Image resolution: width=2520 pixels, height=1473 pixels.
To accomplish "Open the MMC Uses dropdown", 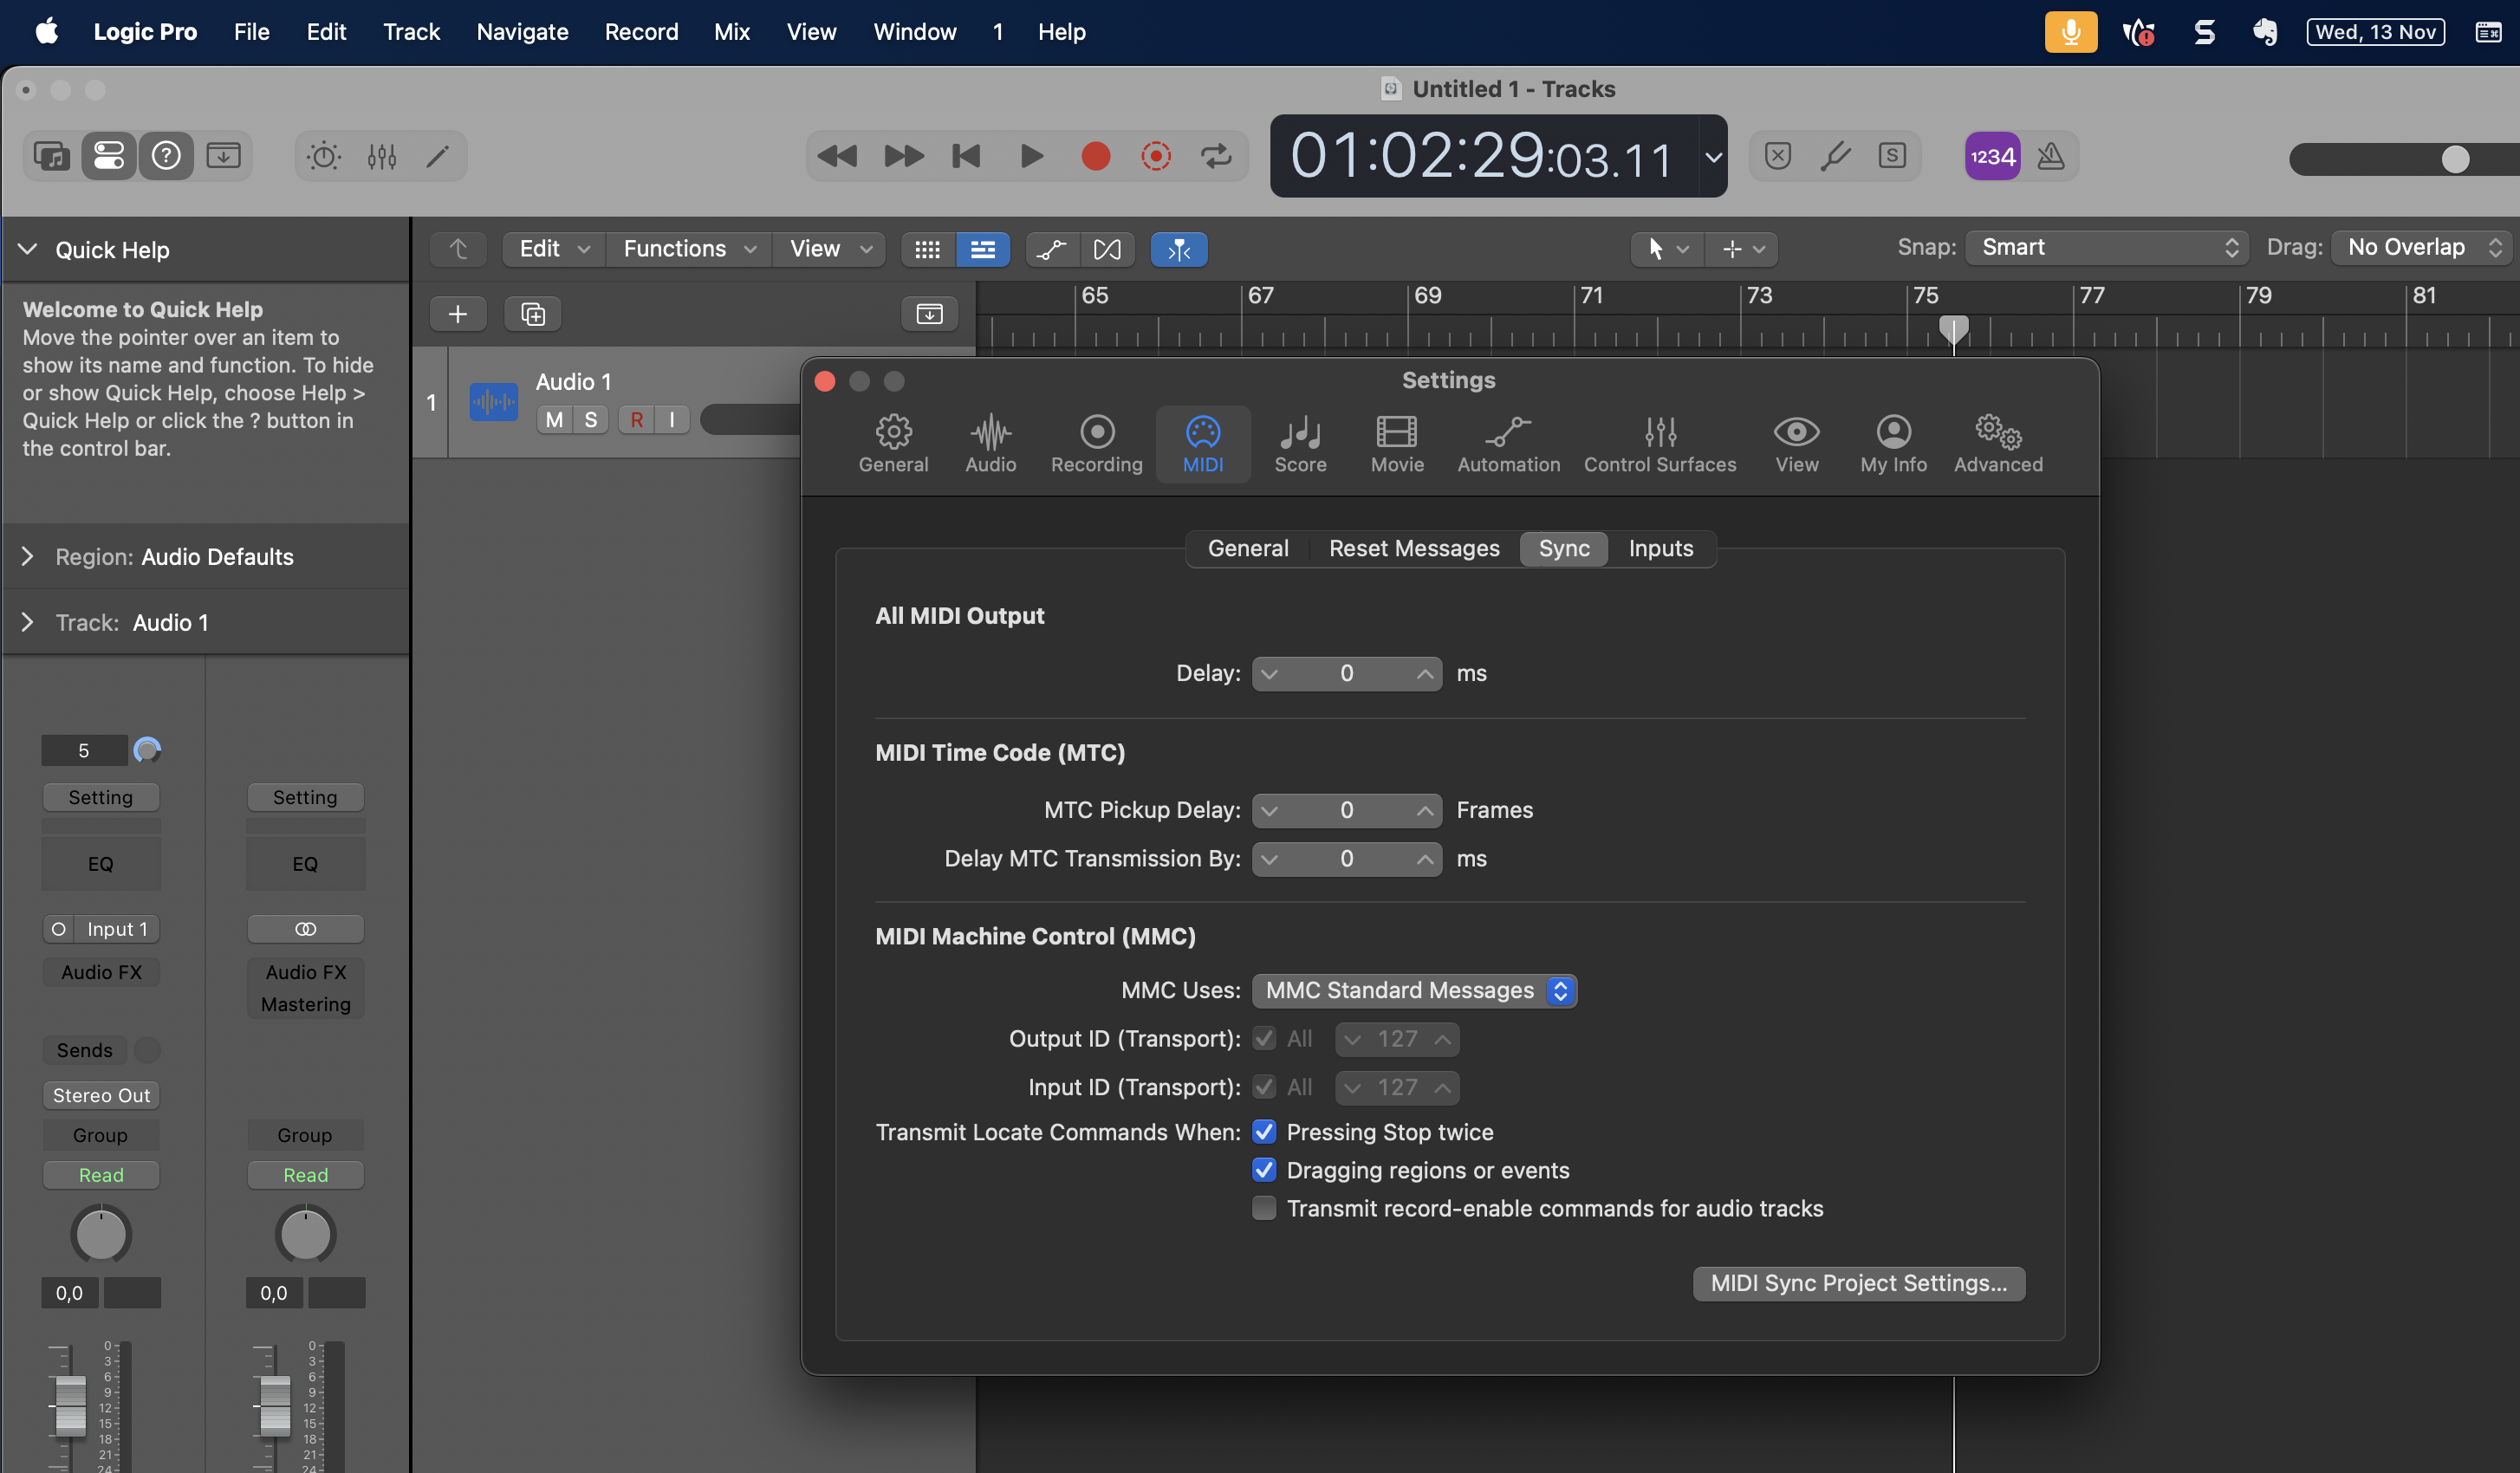I will [1413, 990].
